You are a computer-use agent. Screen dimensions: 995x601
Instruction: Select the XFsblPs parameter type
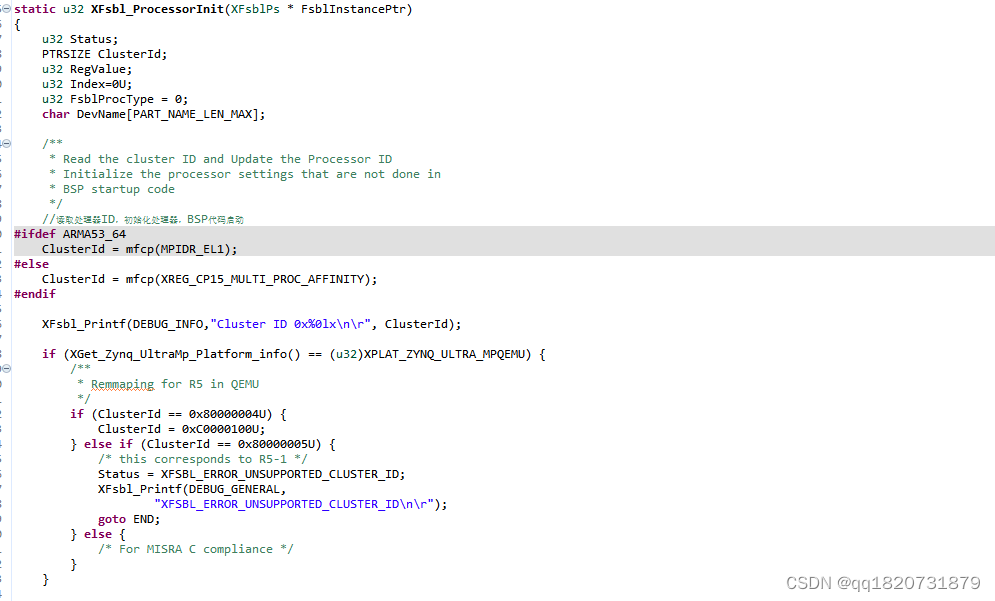pos(255,10)
